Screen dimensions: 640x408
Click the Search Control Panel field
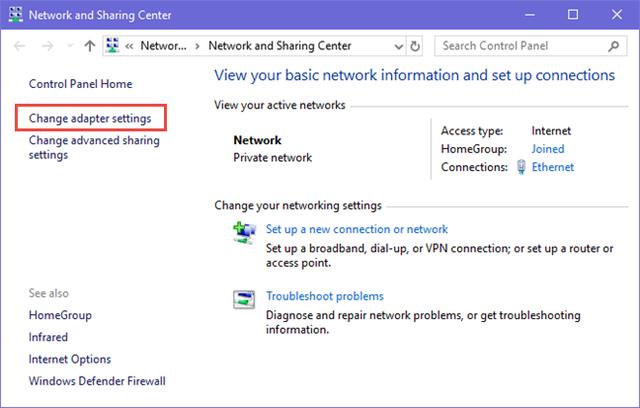click(x=520, y=46)
